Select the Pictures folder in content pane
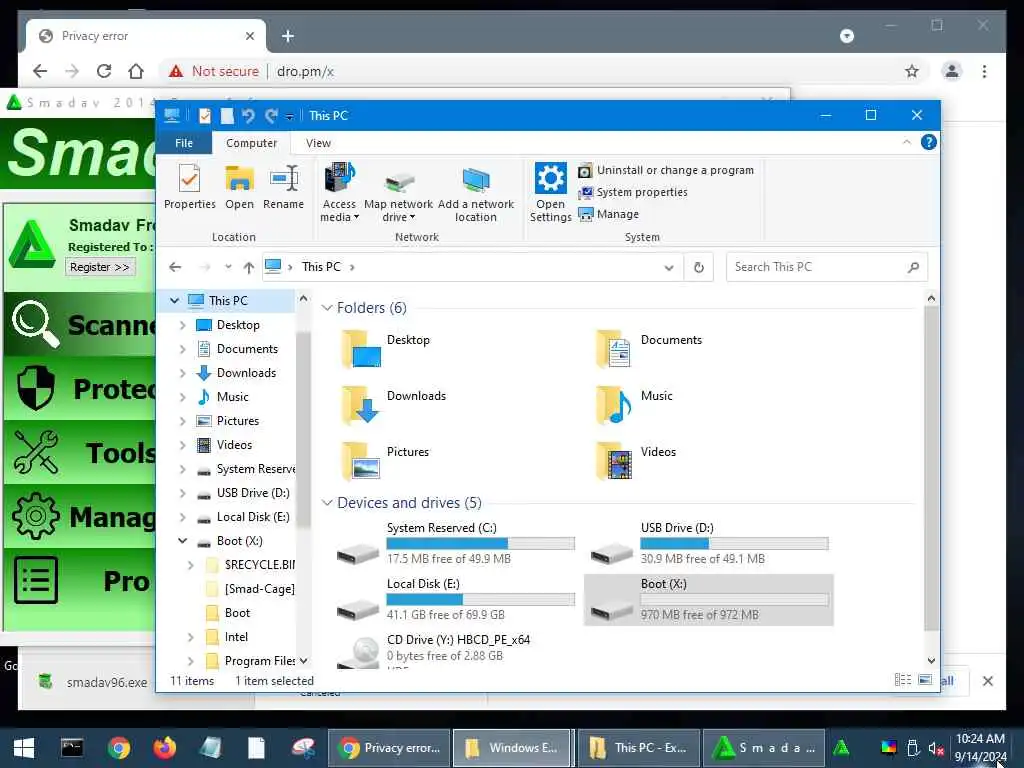Screen dimensions: 1024x768 [384, 460]
